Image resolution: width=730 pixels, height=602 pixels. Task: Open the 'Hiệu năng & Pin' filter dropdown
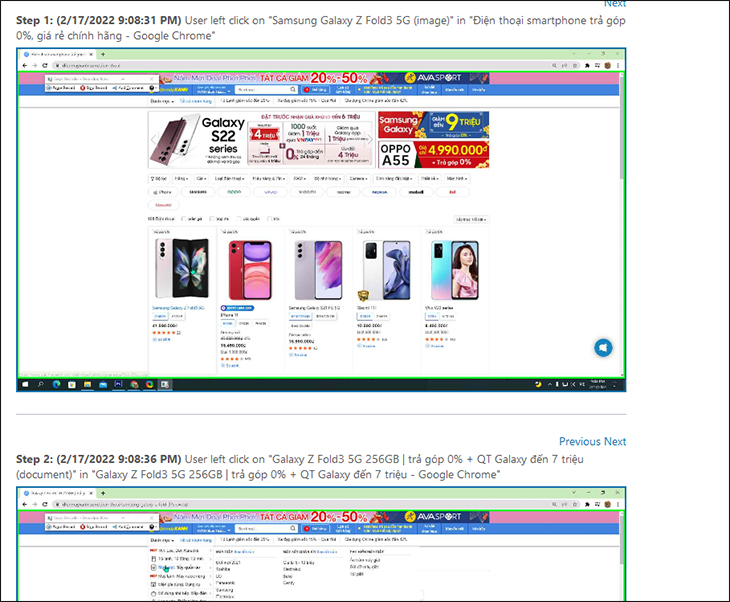(269, 178)
